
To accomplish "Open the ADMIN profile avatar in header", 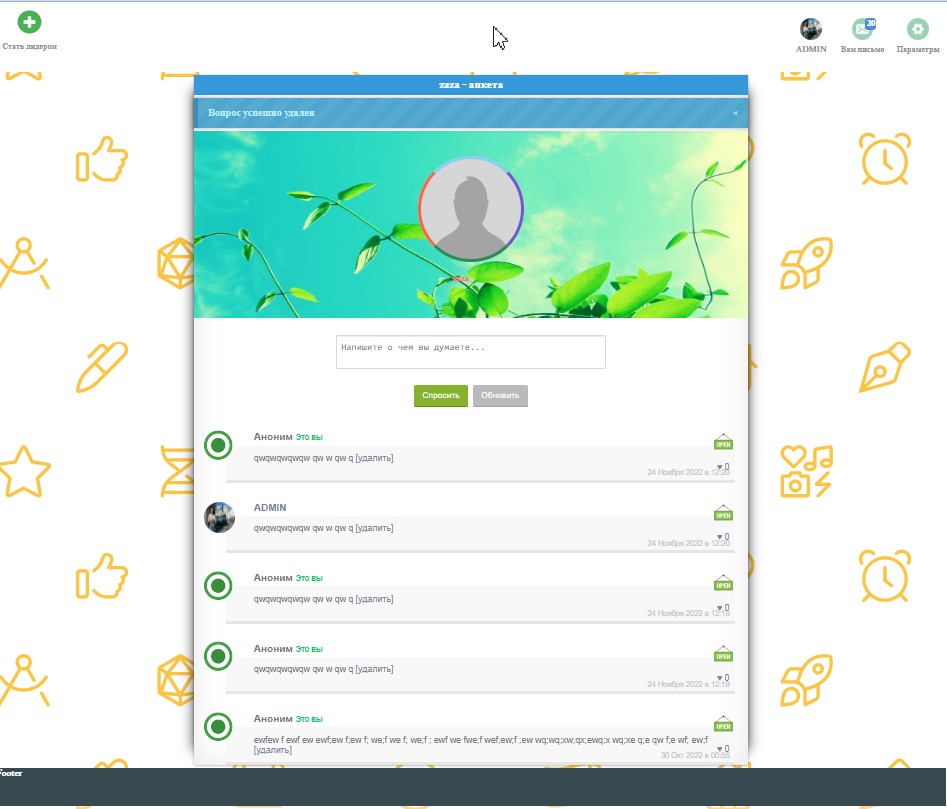I will point(811,29).
